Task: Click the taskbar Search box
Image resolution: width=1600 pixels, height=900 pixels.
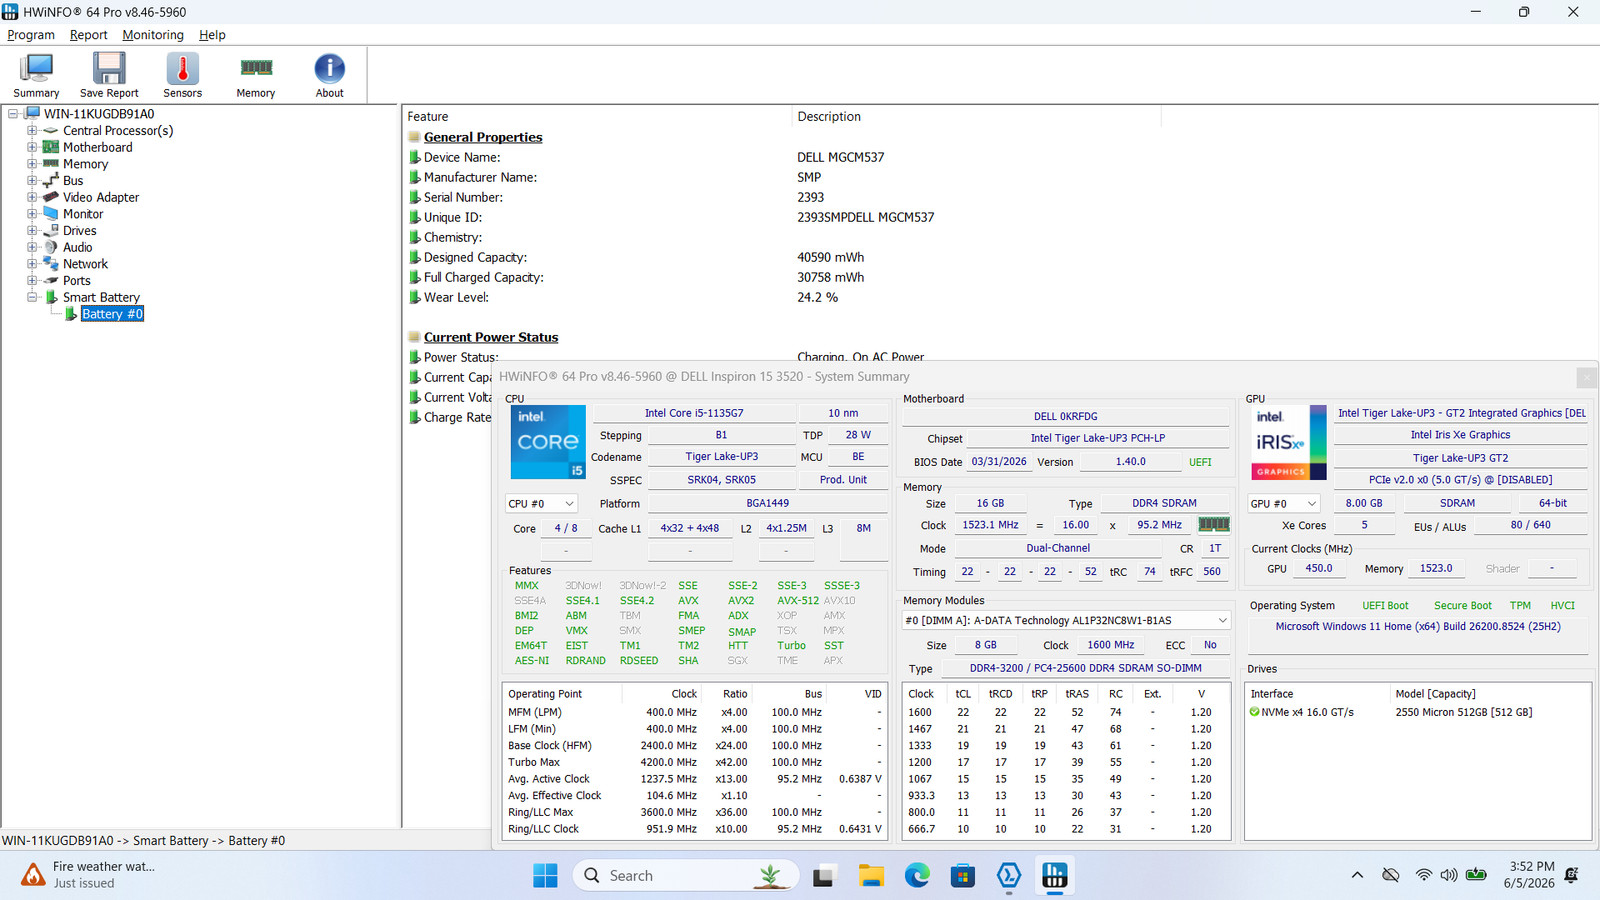Action: coord(686,876)
